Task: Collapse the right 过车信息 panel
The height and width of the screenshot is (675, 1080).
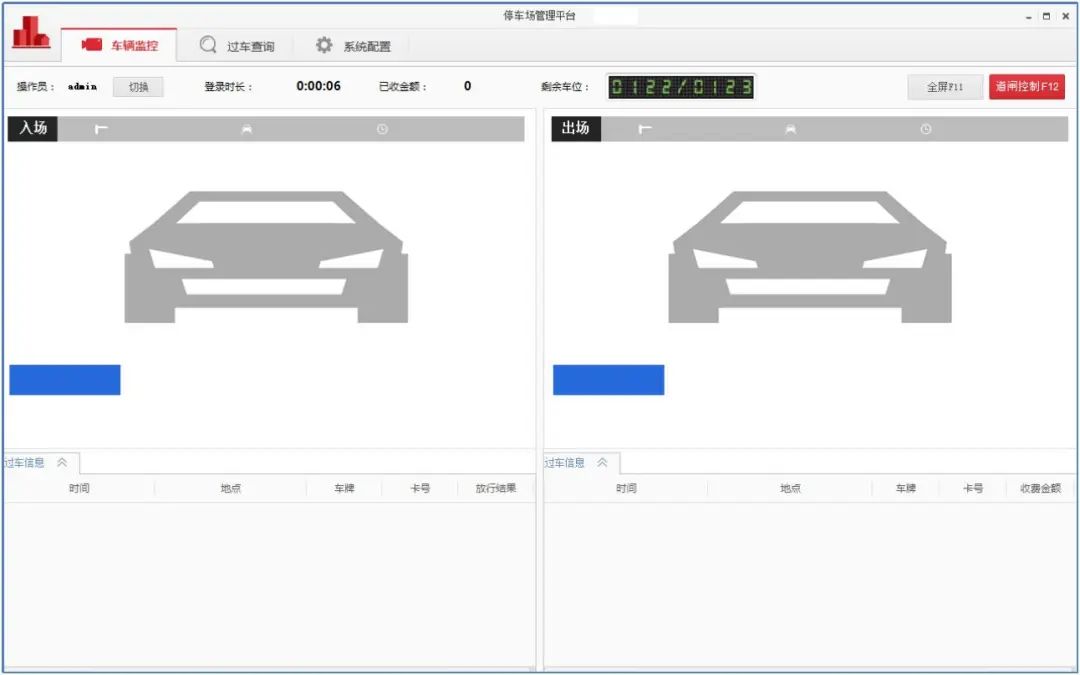Action: point(601,462)
